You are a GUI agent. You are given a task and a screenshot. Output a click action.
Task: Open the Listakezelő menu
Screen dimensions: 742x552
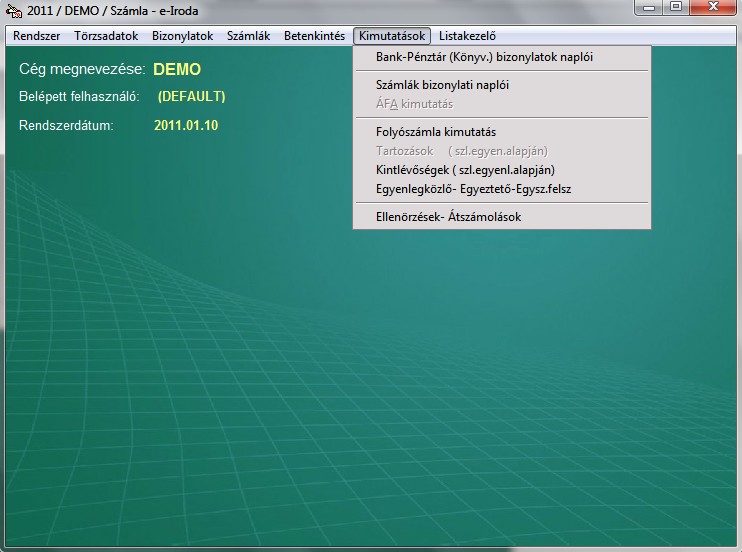pyautogui.click(x=467, y=36)
